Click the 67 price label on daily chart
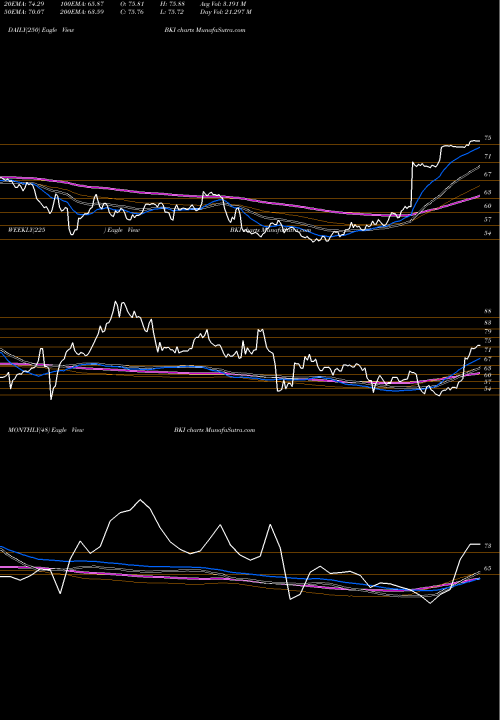Viewport: 500px width, 720px height. pos(488,174)
